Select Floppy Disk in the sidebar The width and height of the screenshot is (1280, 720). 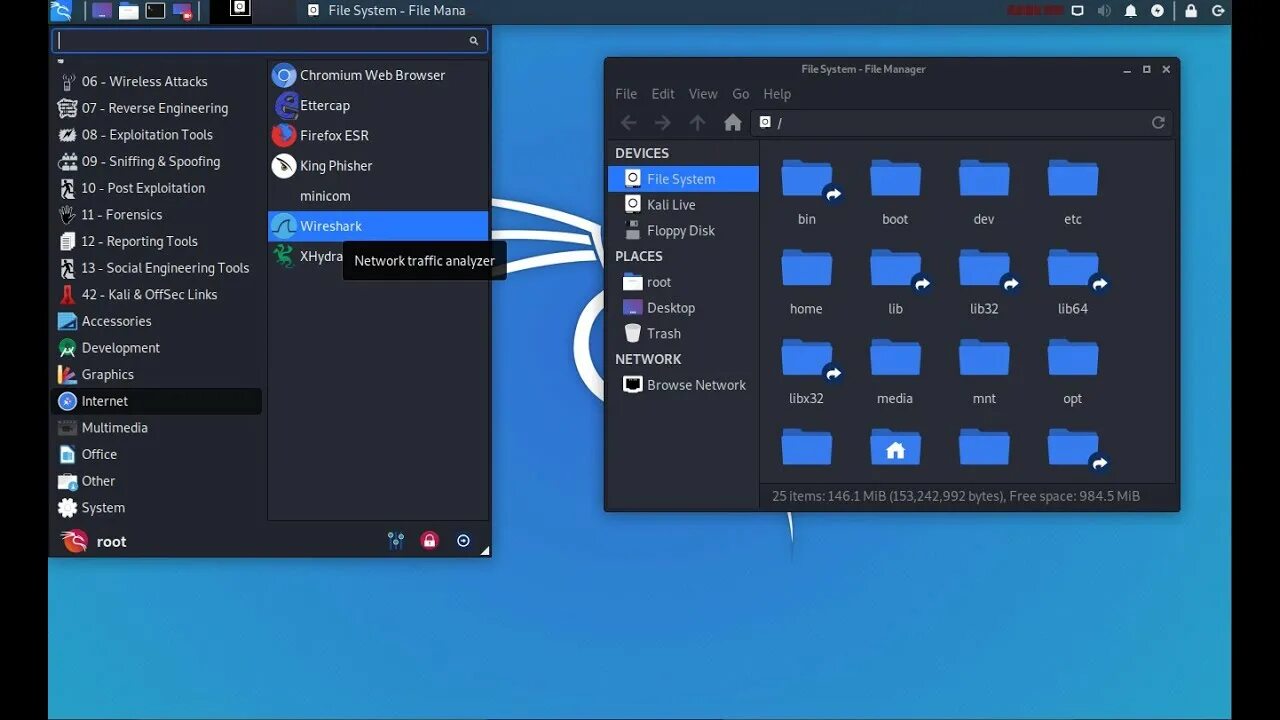pos(683,231)
